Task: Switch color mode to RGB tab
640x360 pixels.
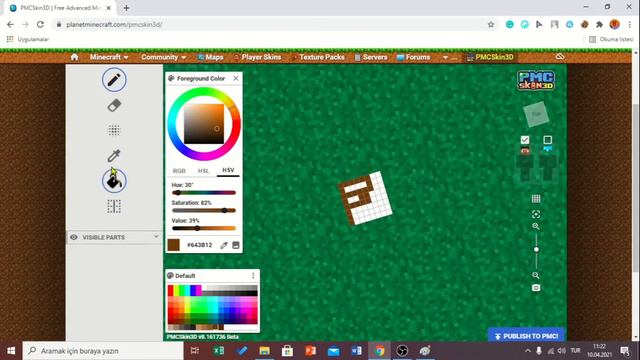Action: 179,171
